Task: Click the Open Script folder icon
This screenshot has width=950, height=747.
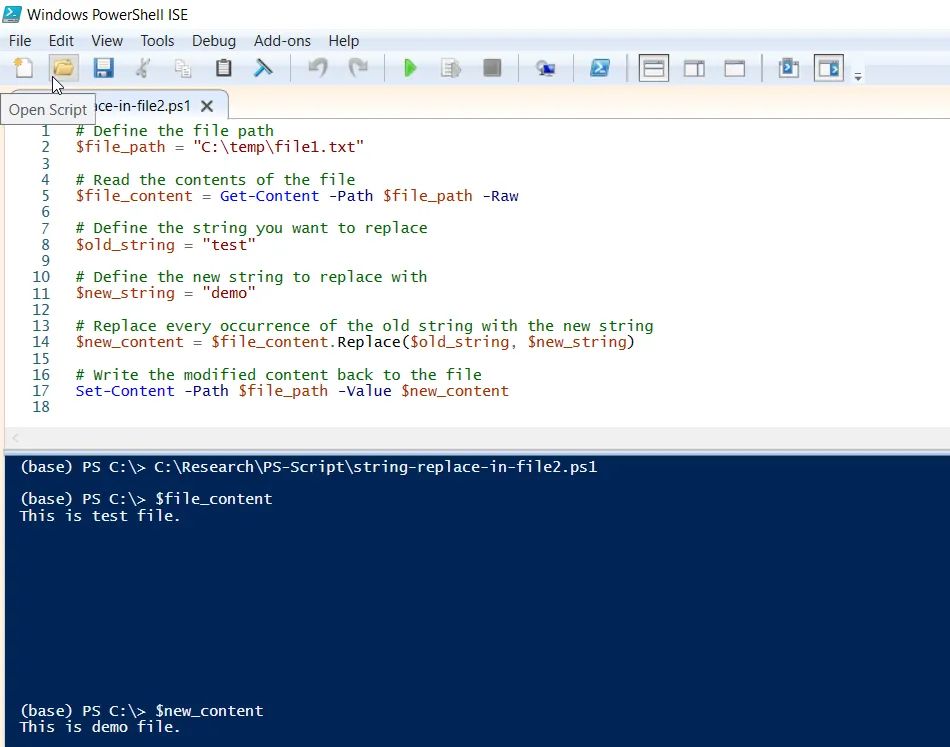Action: [x=64, y=67]
